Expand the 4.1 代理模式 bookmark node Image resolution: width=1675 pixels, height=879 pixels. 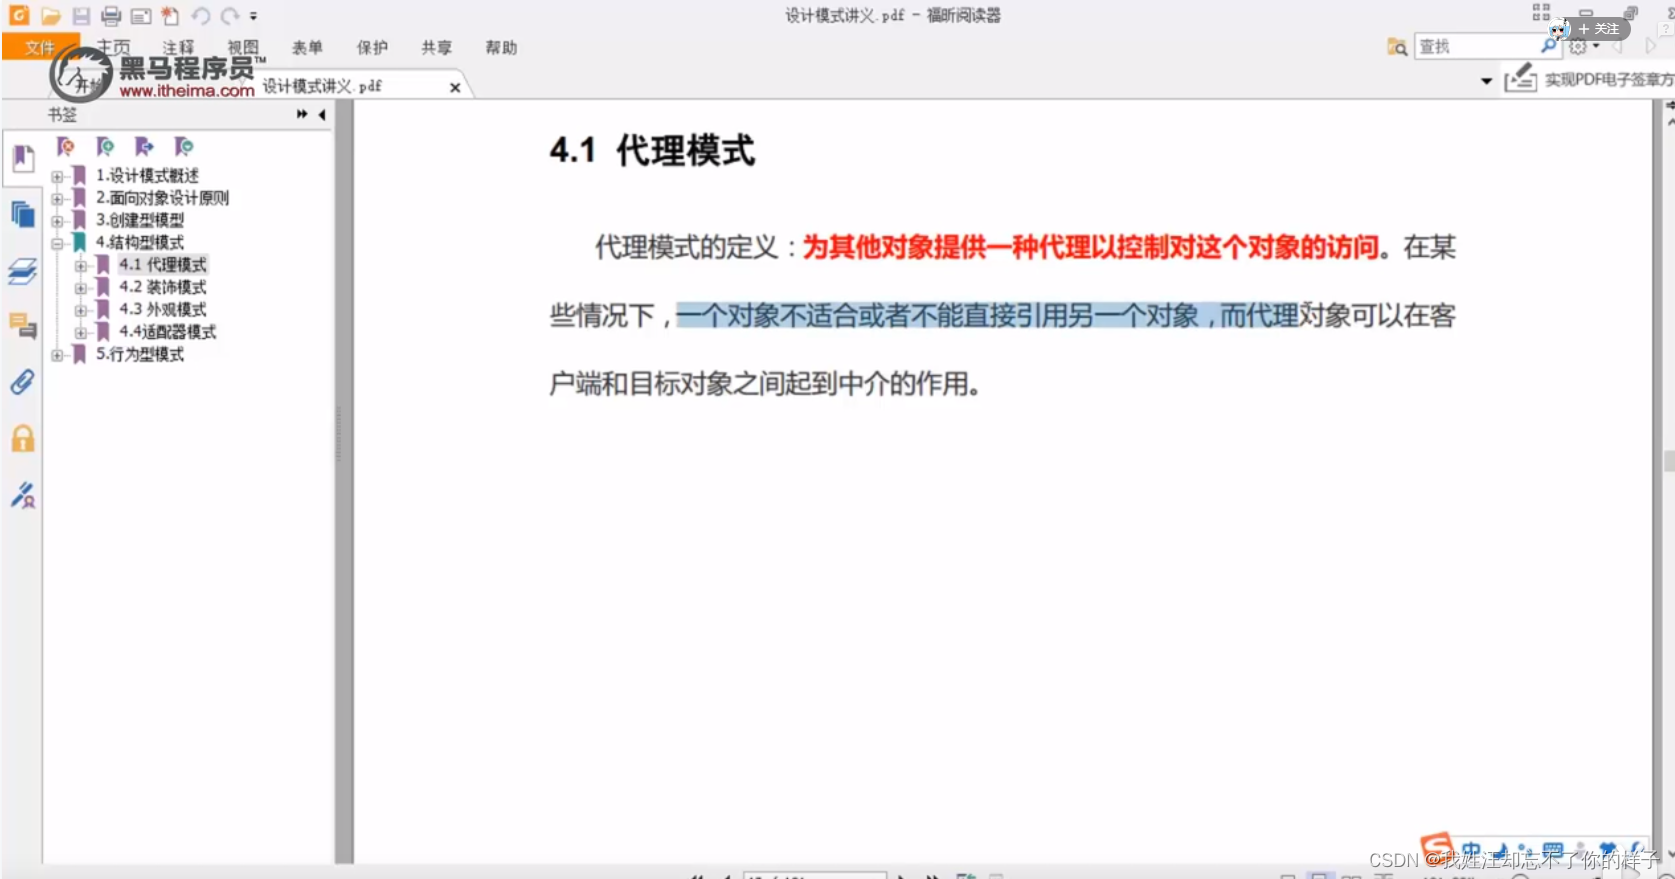[x=81, y=265]
